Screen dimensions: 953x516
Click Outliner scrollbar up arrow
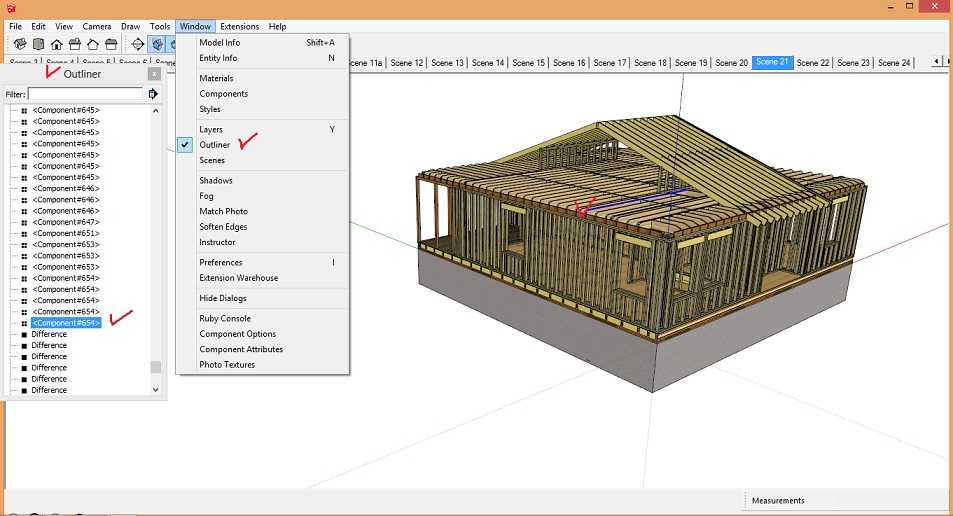point(155,110)
